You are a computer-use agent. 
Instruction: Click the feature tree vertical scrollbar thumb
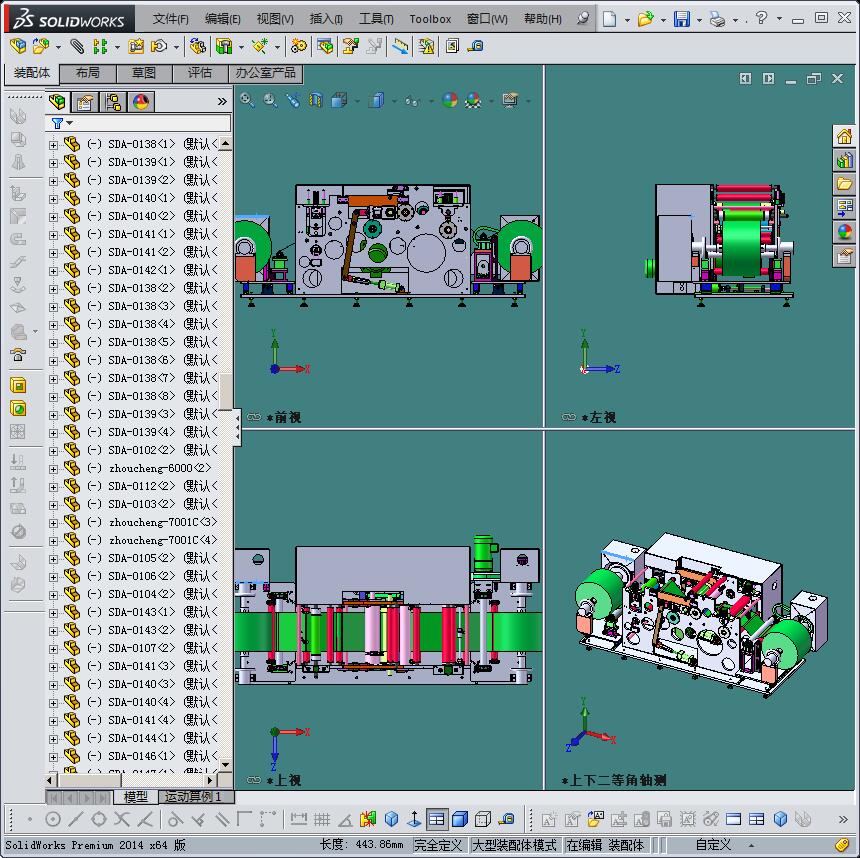click(225, 391)
